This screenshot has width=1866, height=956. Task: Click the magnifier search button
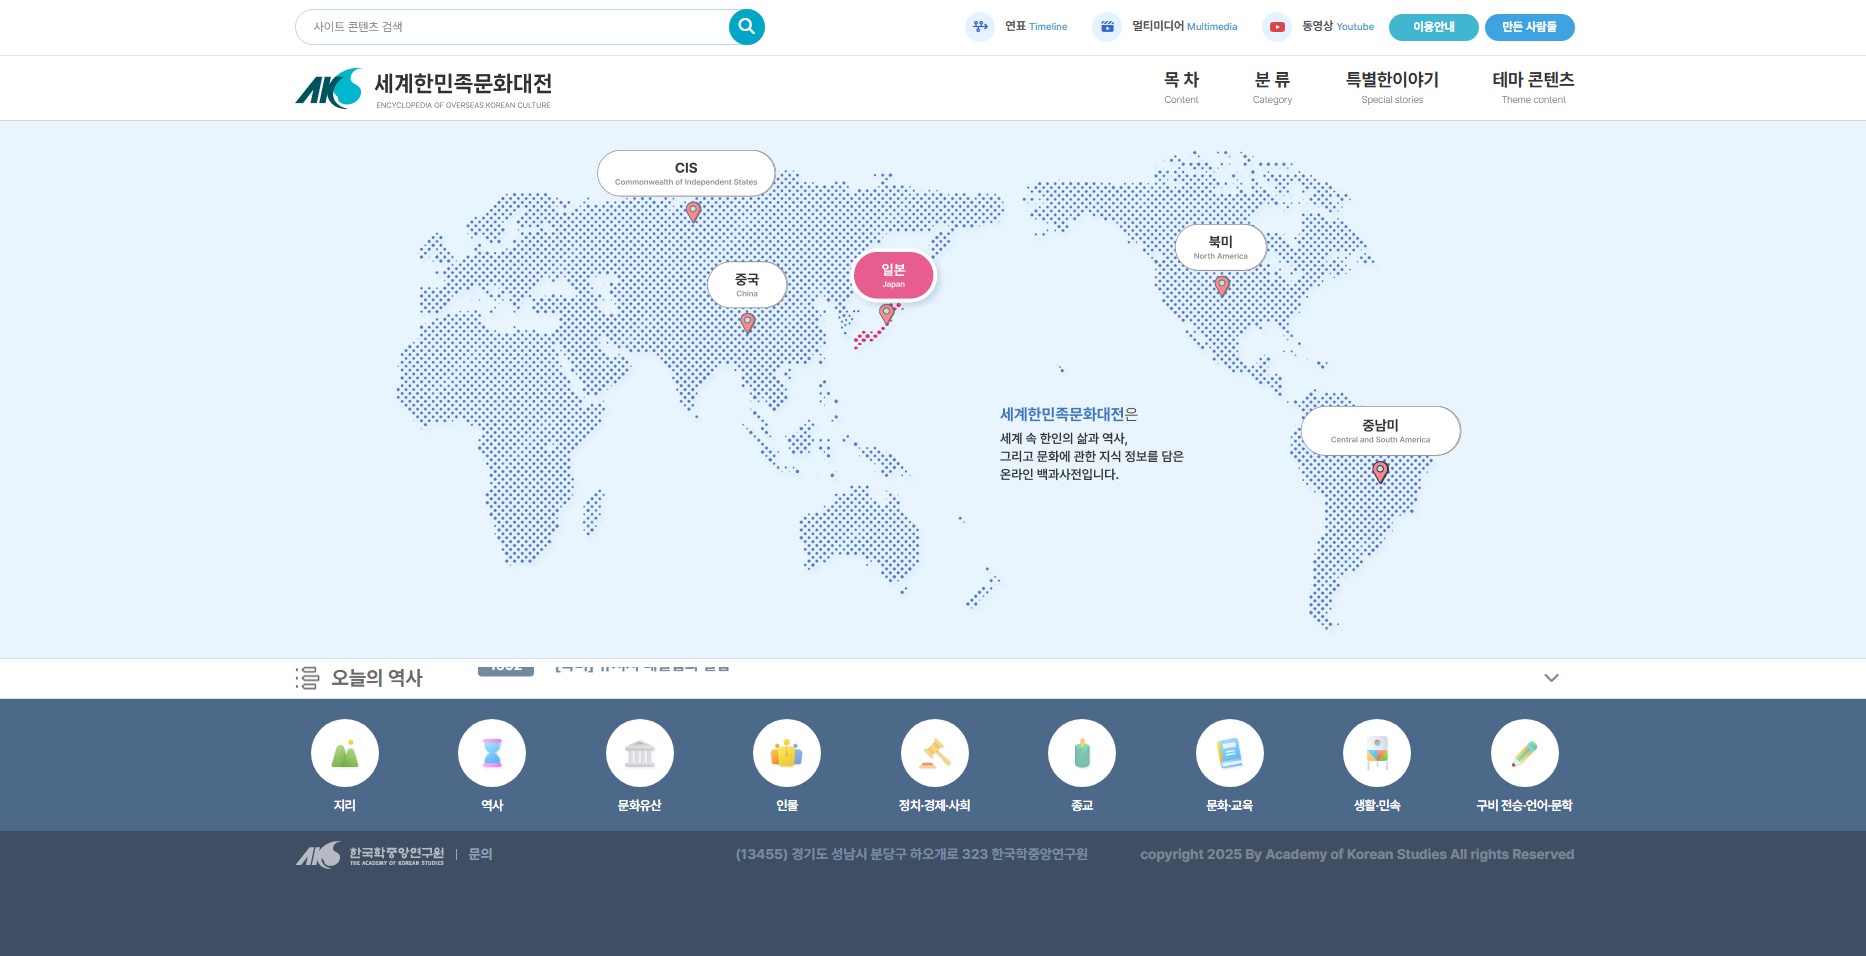tap(746, 27)
